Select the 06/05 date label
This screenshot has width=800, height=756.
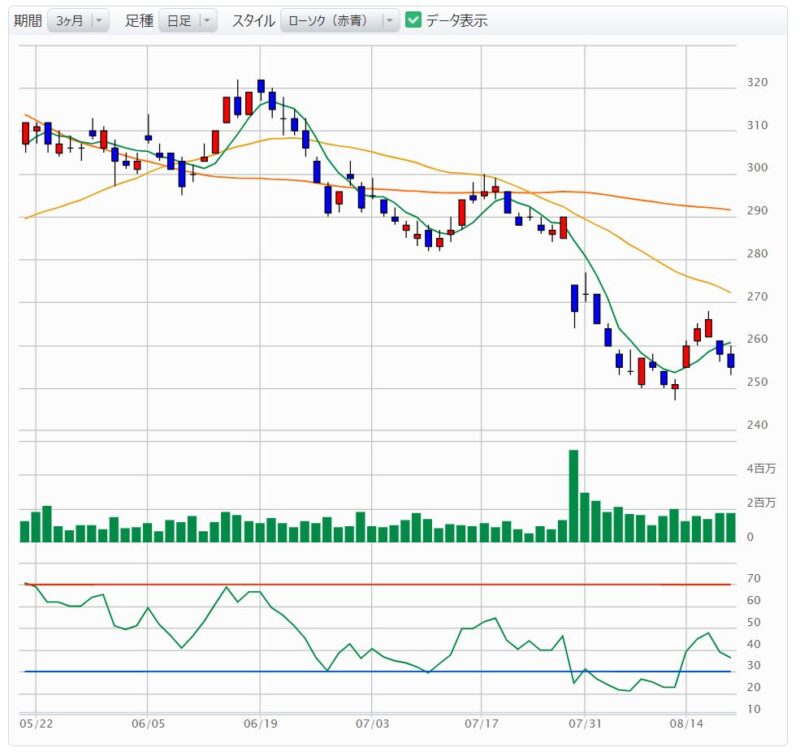point(148,724)
